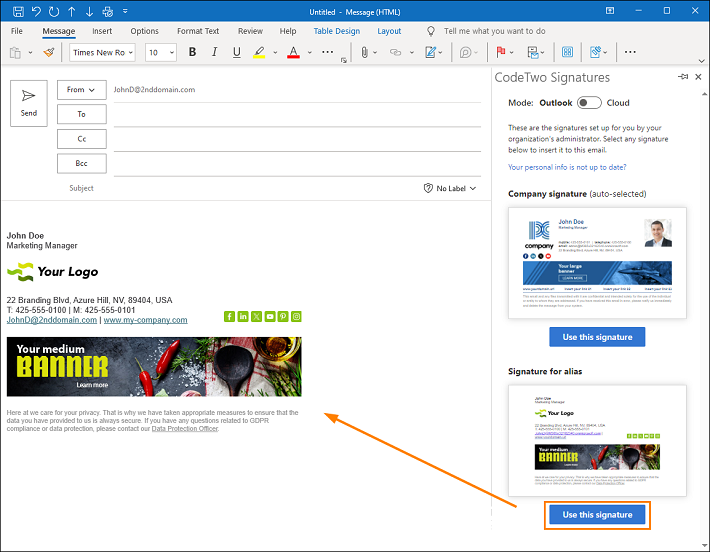Image resolution: width=710 pixels, height=552 pixels.
Task: Select the Format Painter brush icon
Action: [49, 53]
